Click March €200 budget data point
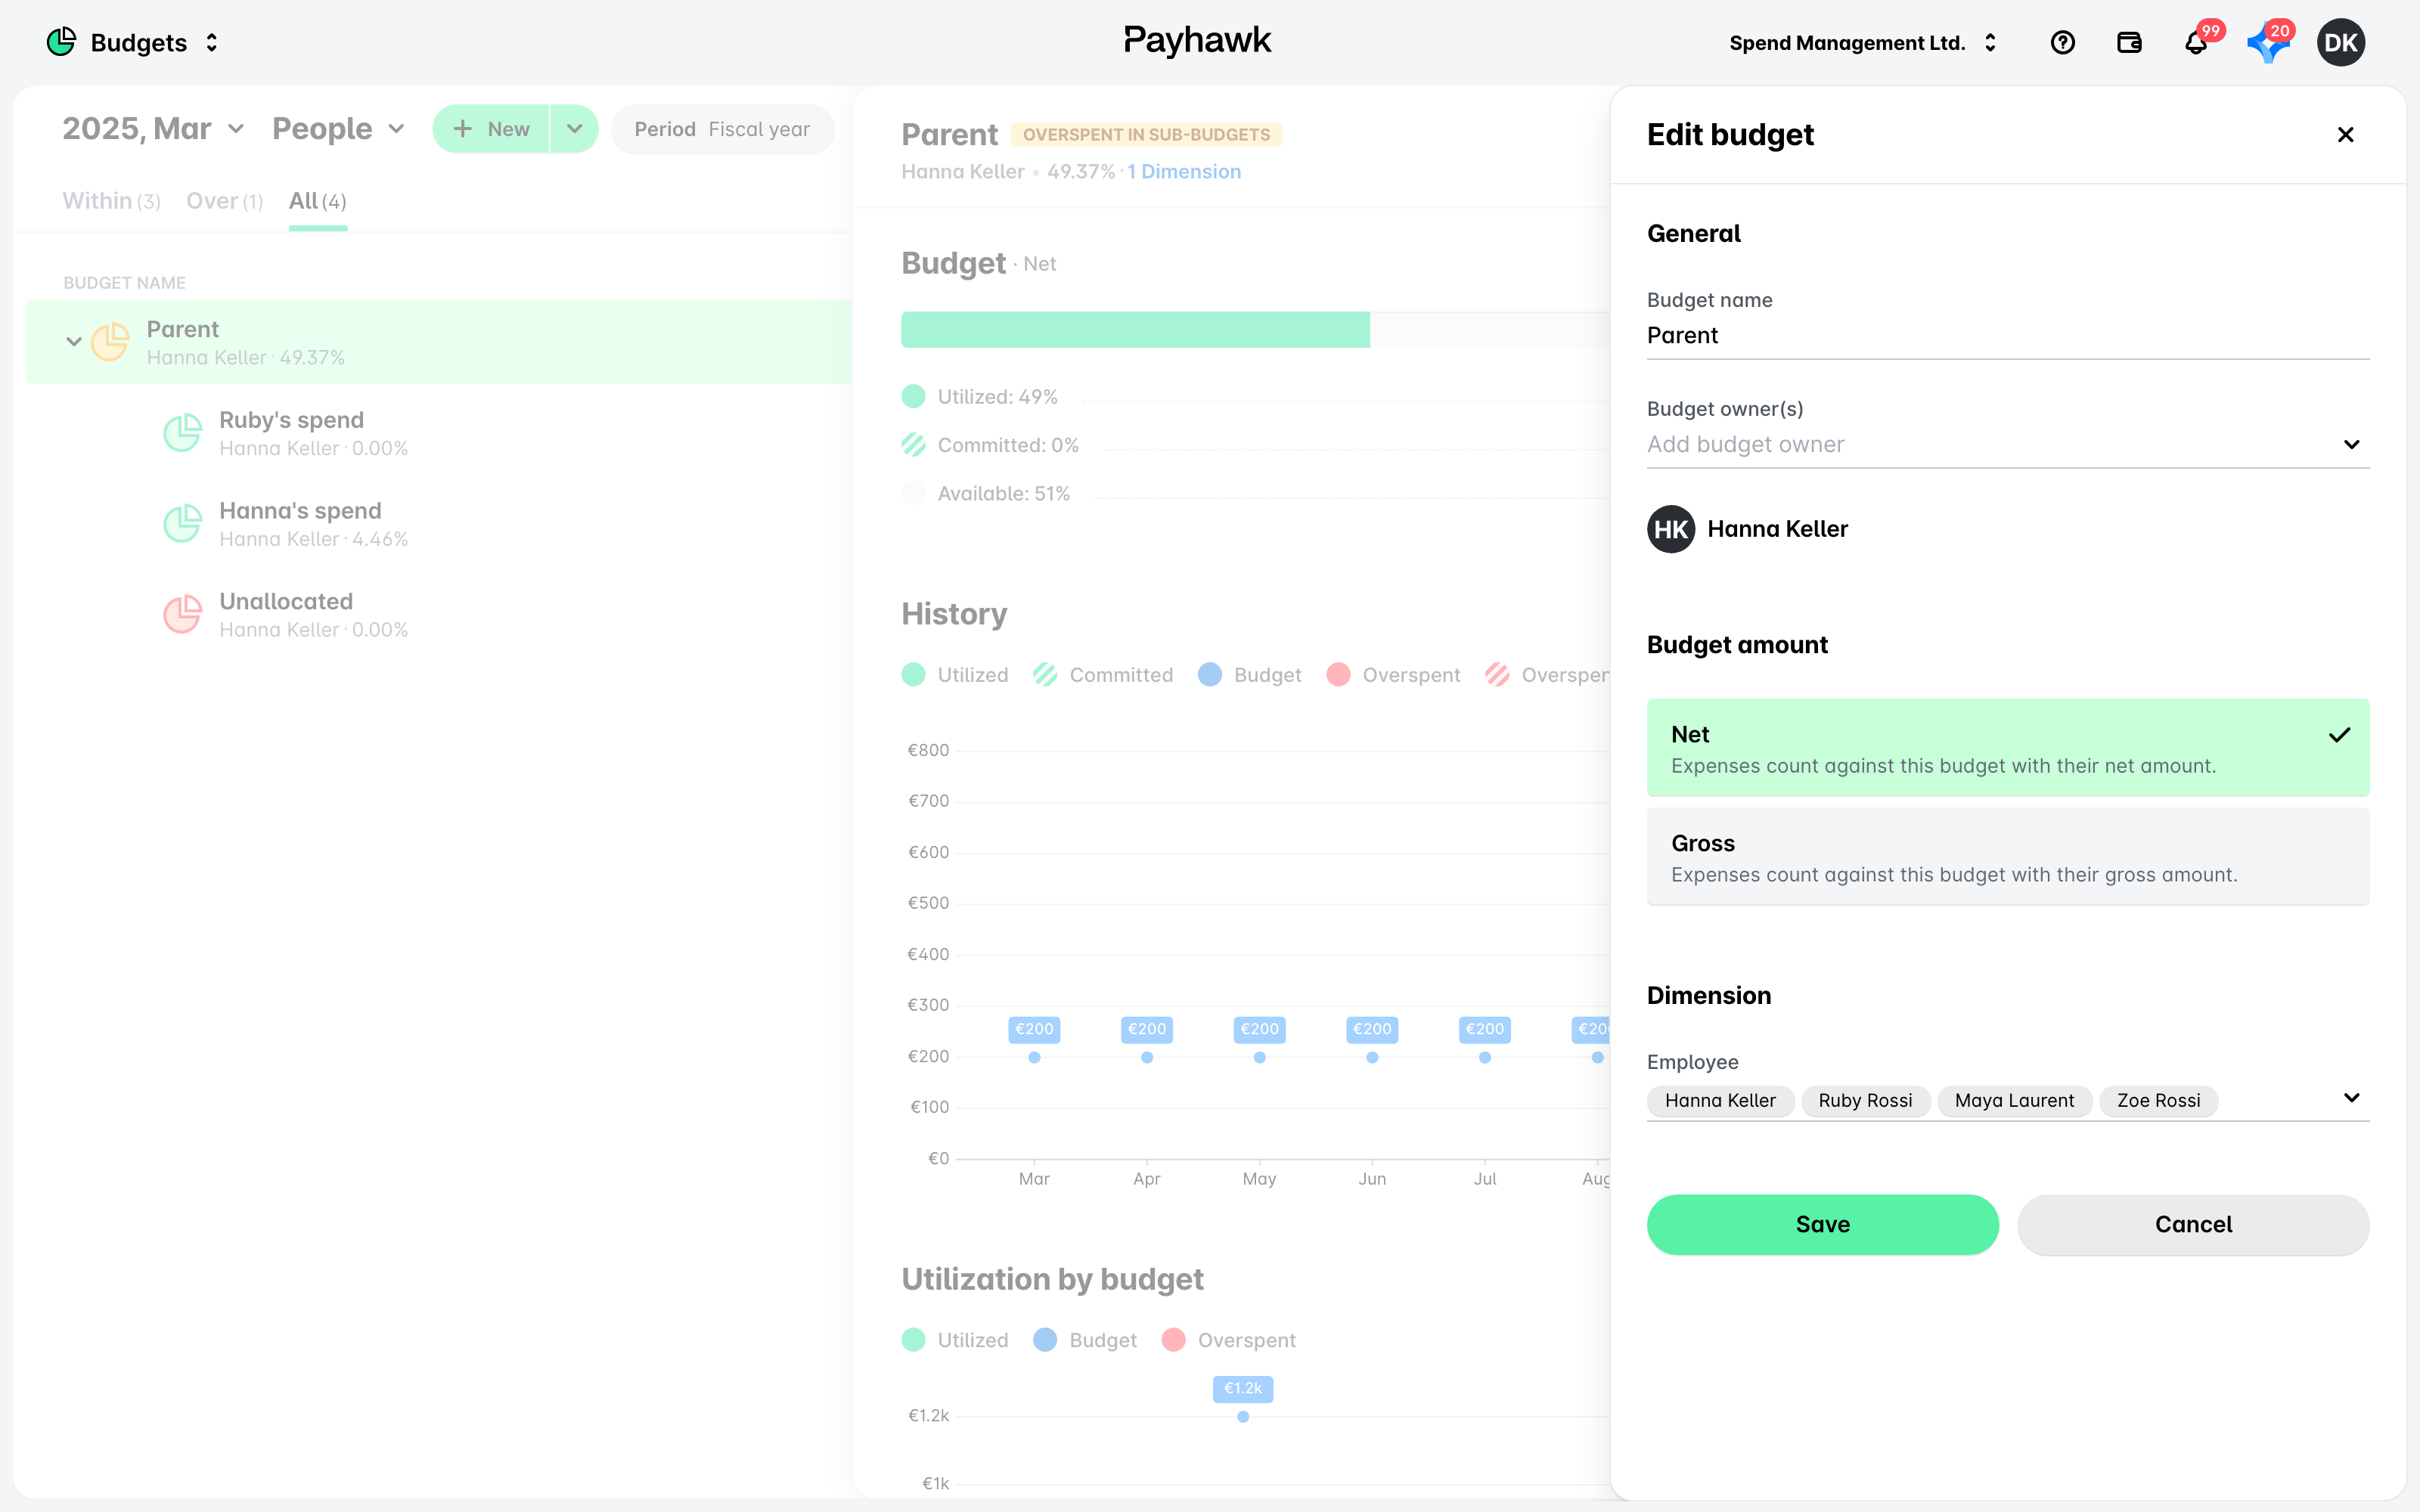 pyautogui.click(x=1034, y=1057)
